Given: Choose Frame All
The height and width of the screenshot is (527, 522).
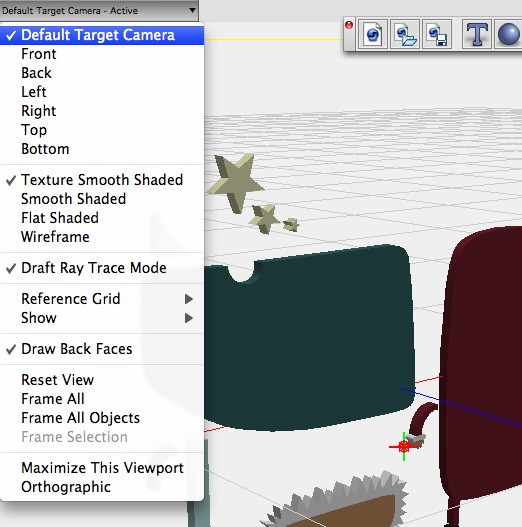Looking at the screenshot, I should click(x=102, y=399).
